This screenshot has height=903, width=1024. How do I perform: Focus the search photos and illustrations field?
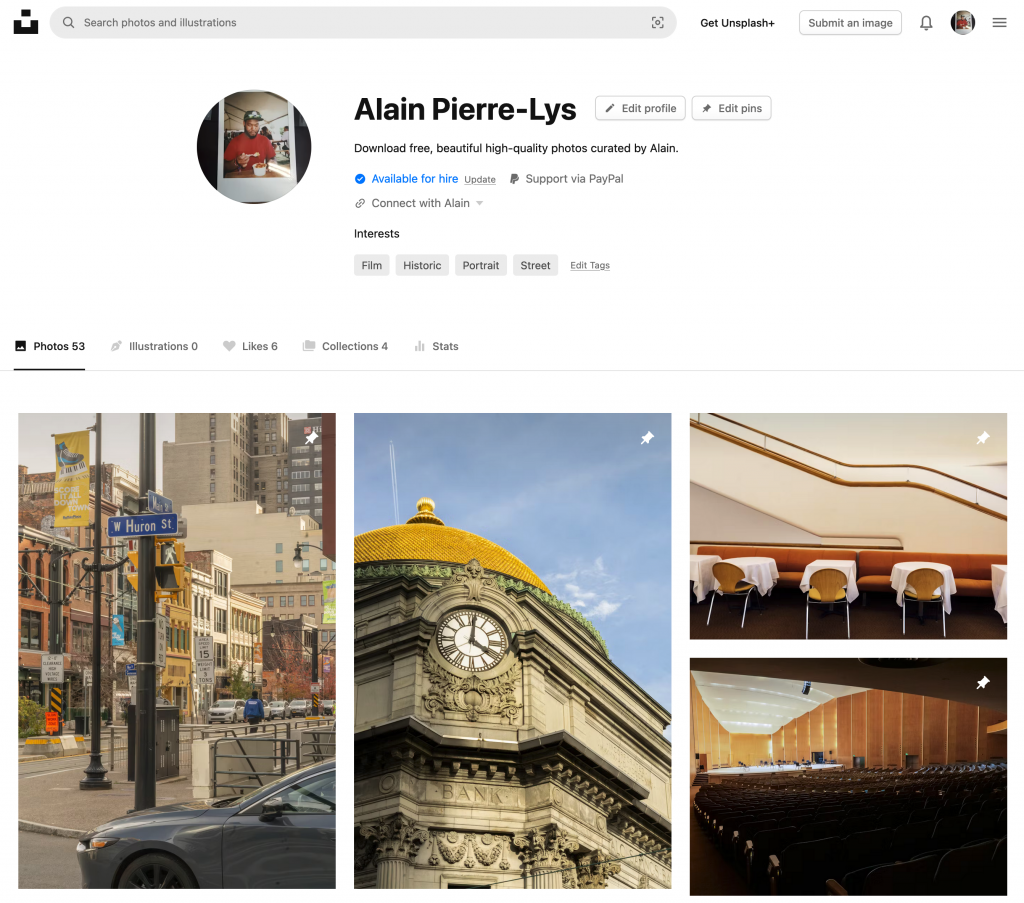click(x=360, y=23)
